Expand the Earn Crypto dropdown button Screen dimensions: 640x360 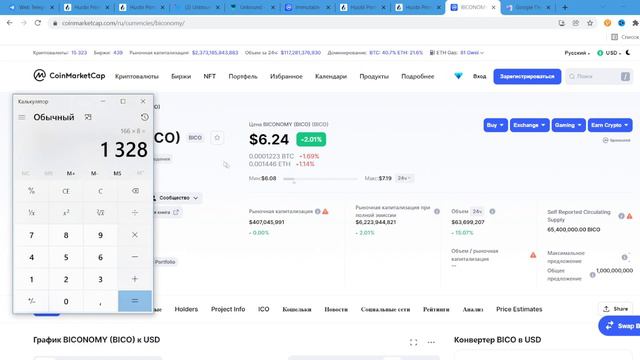click(x=610, y=125)
